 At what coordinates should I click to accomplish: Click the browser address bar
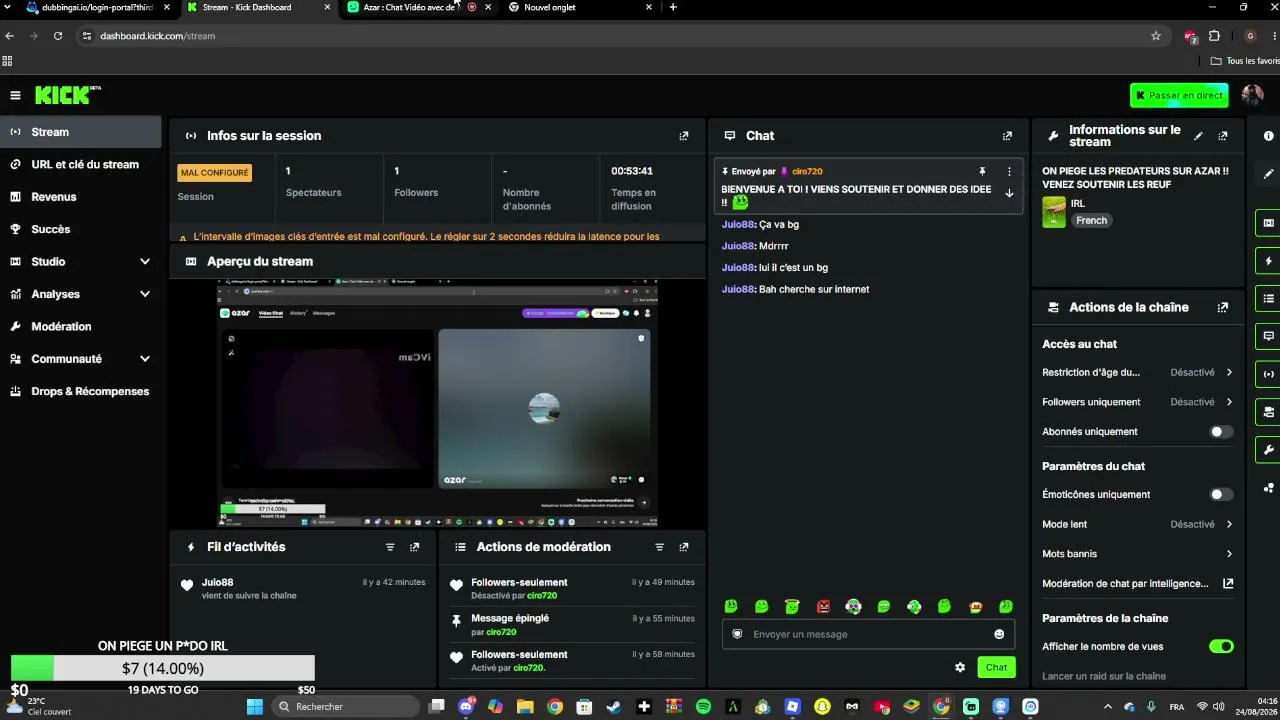[x=620, y=36]
